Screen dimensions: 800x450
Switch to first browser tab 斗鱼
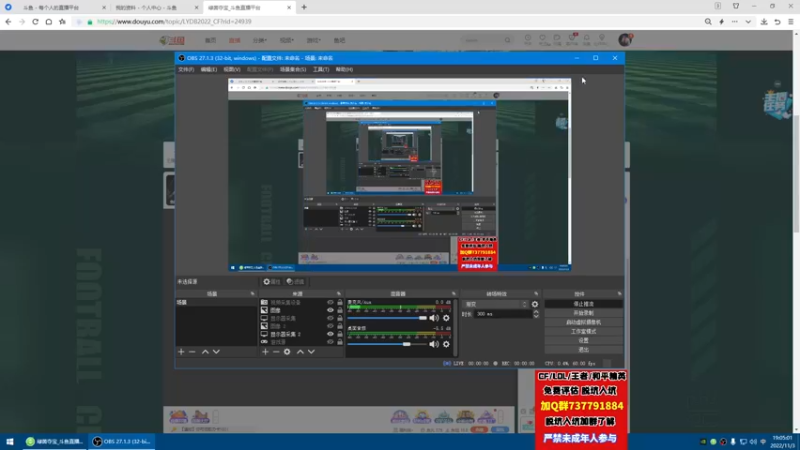[56, 8]
